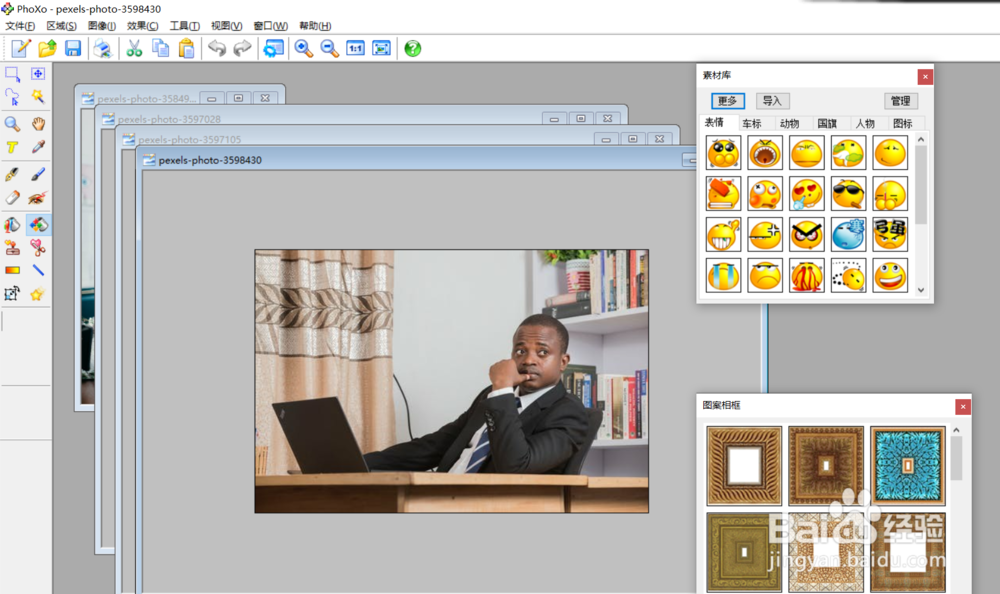Select the magic wand tool

(38, 97)
